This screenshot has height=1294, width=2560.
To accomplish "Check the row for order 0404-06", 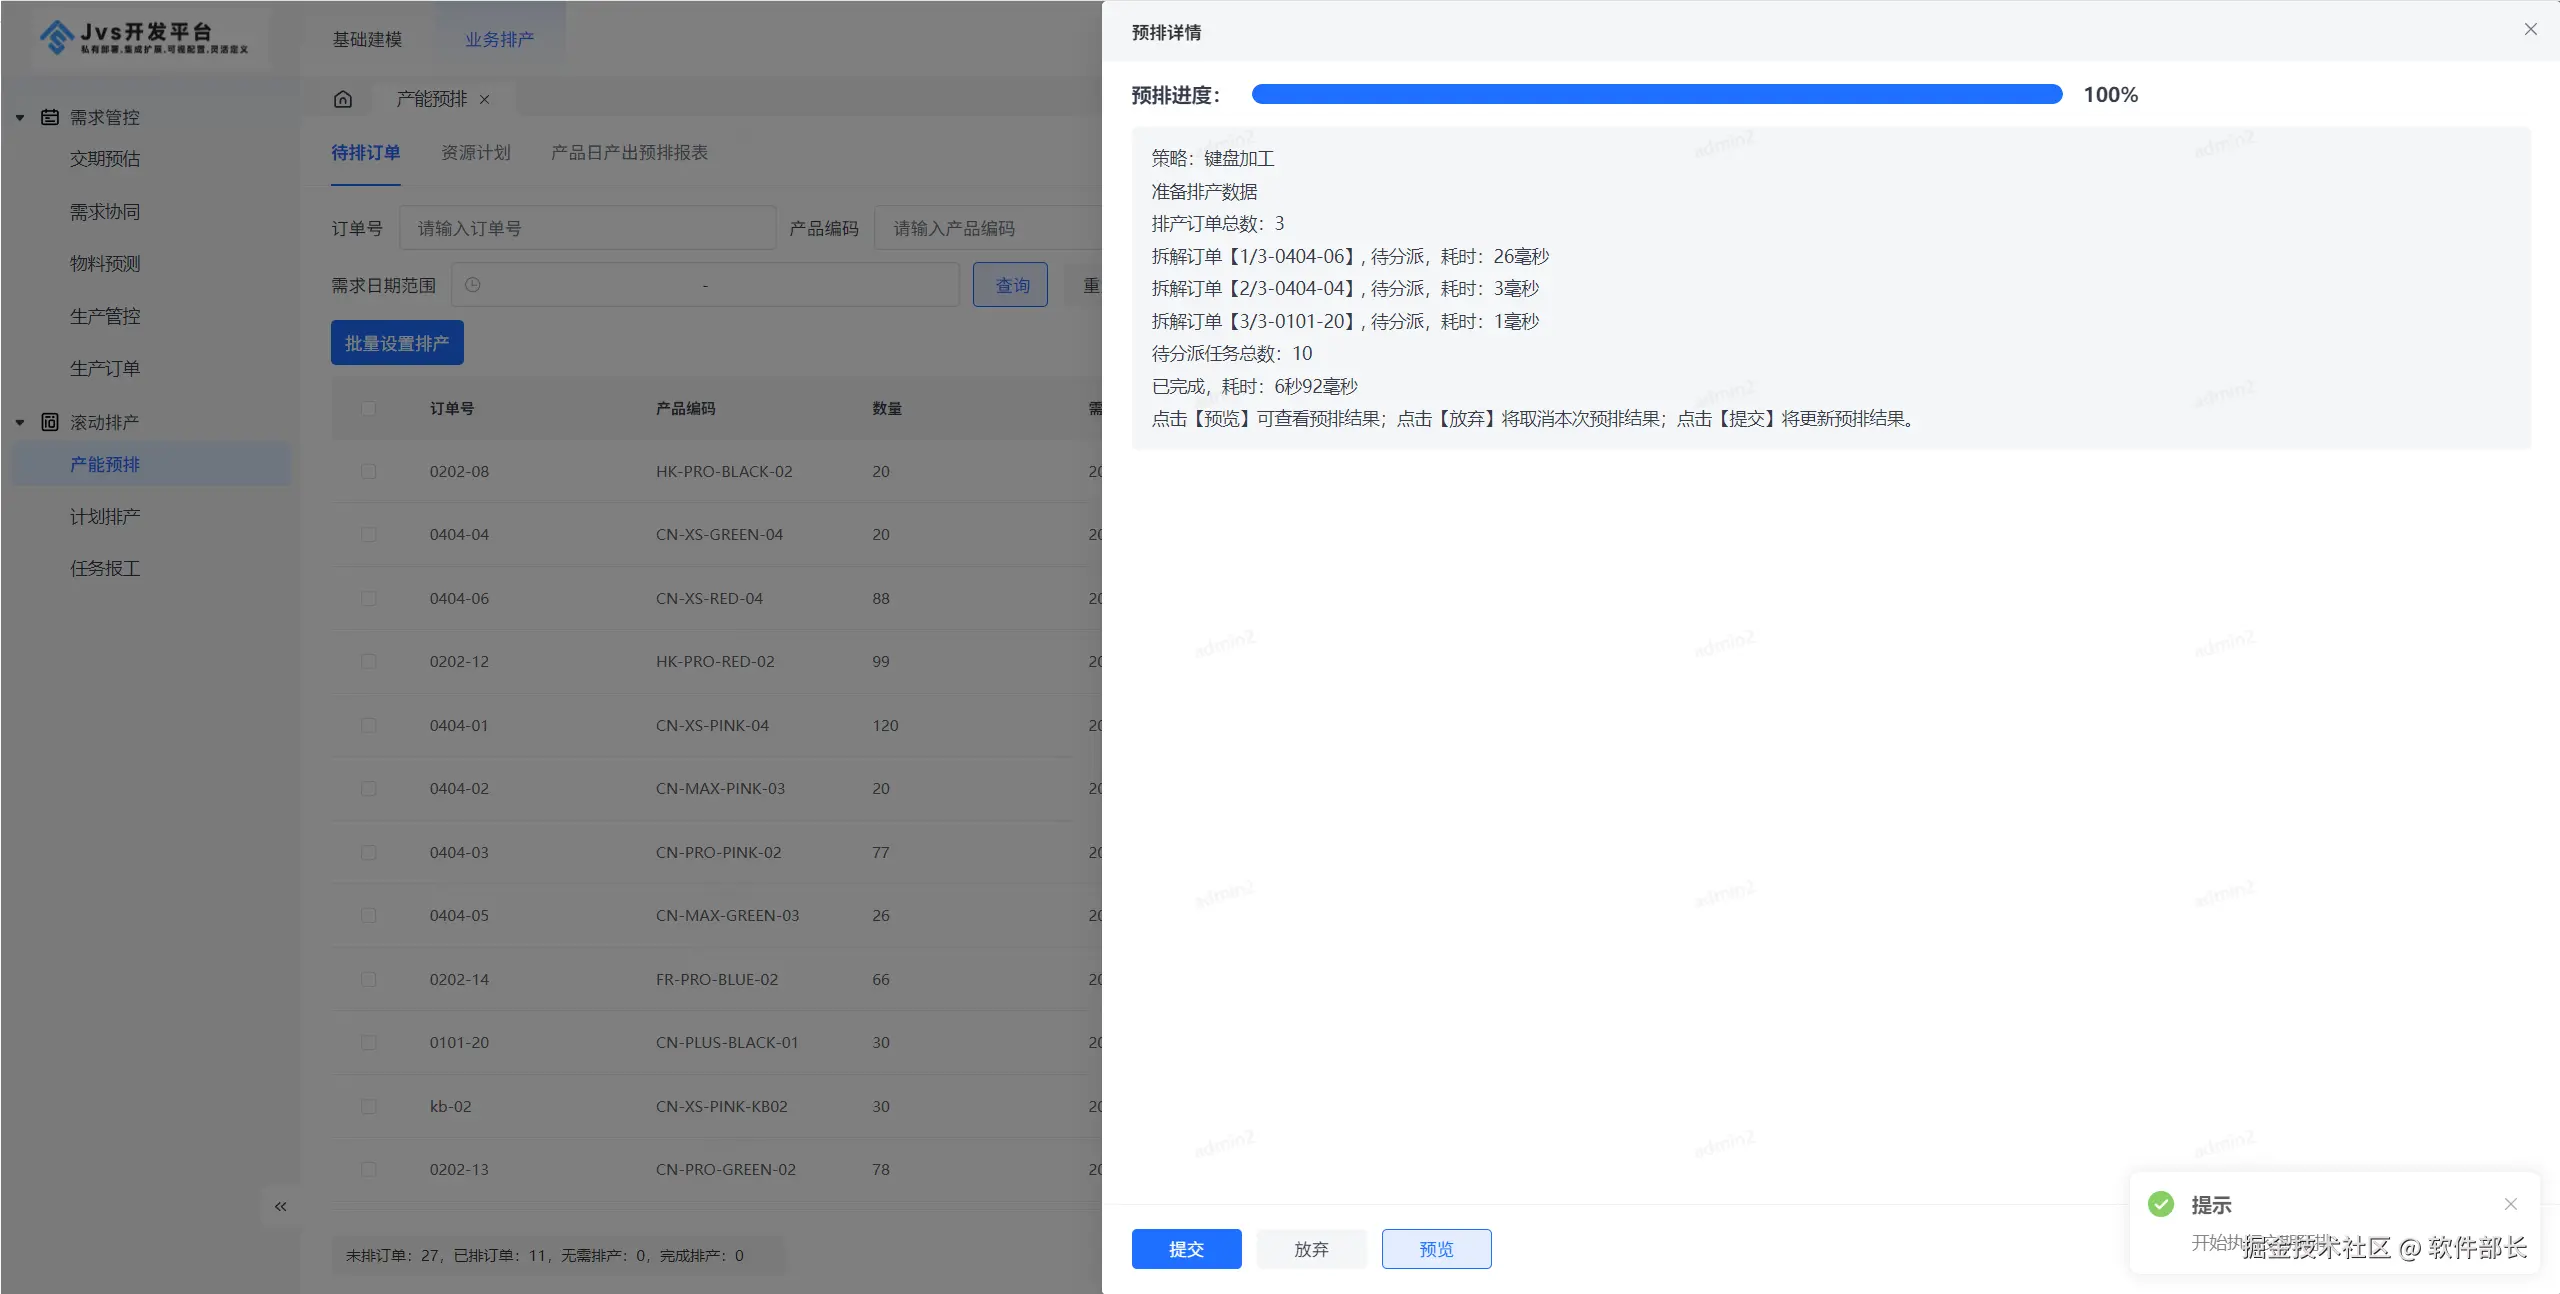I will (369, 598).
